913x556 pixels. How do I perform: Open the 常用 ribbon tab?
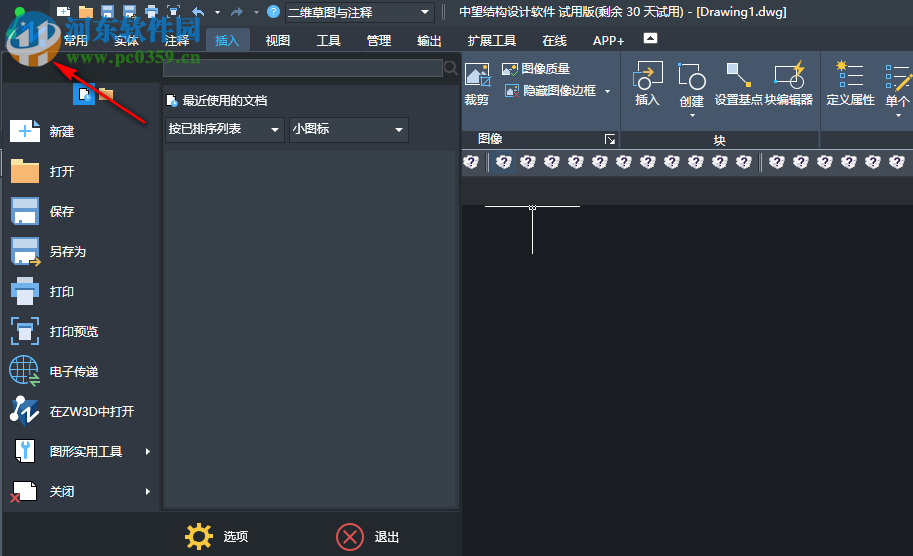76,40
